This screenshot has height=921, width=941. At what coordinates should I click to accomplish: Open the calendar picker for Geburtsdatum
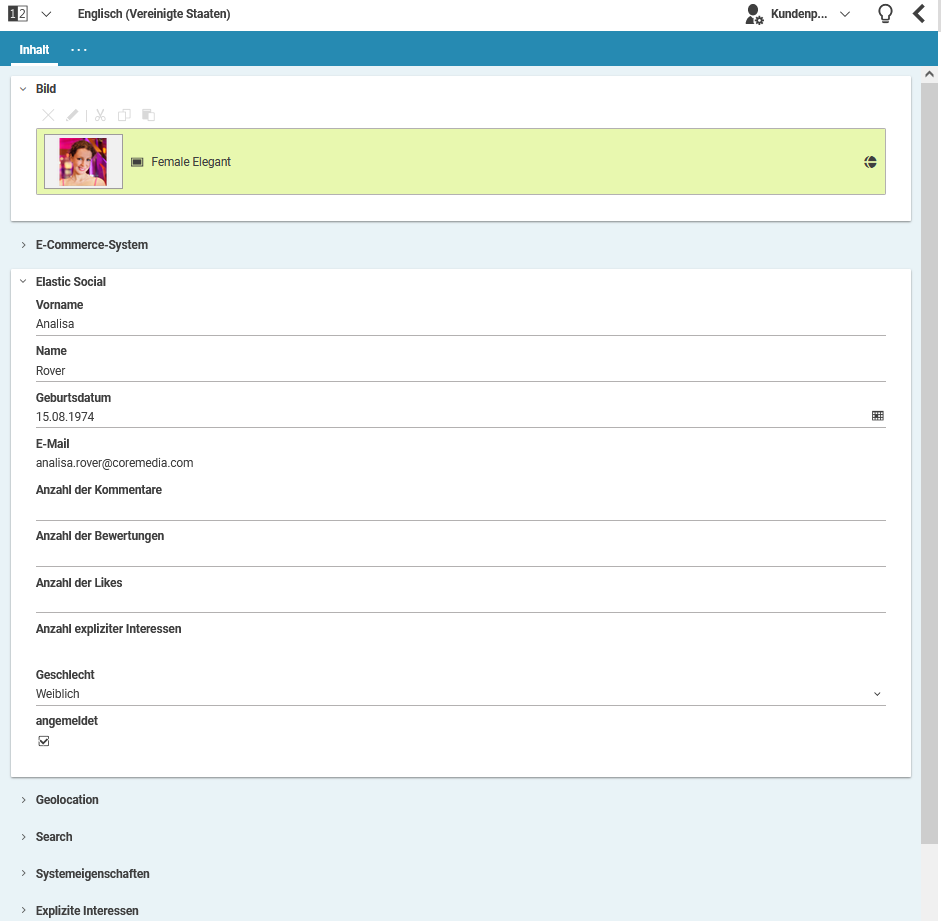878,415
